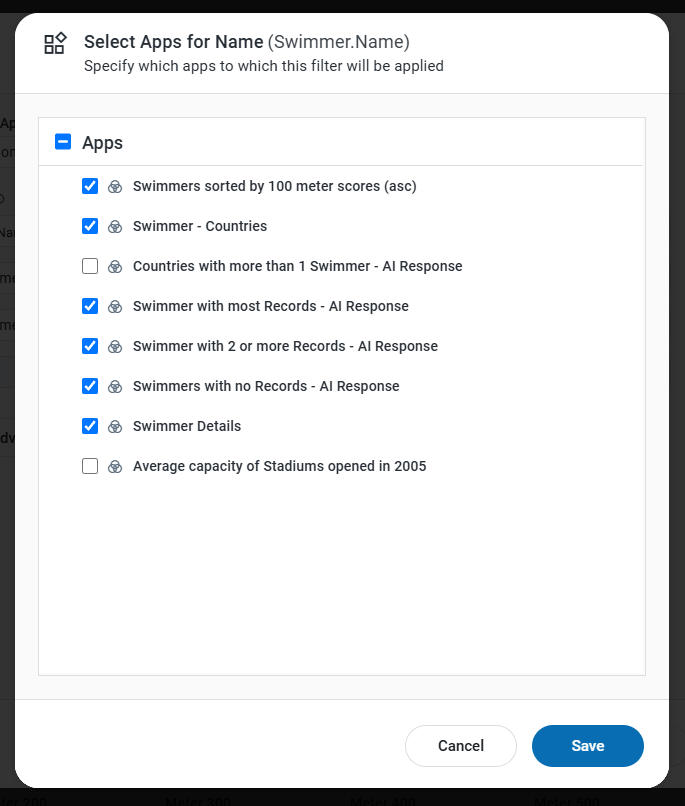
Task: Save the app filter selection
Action: (x=587, y=746)
